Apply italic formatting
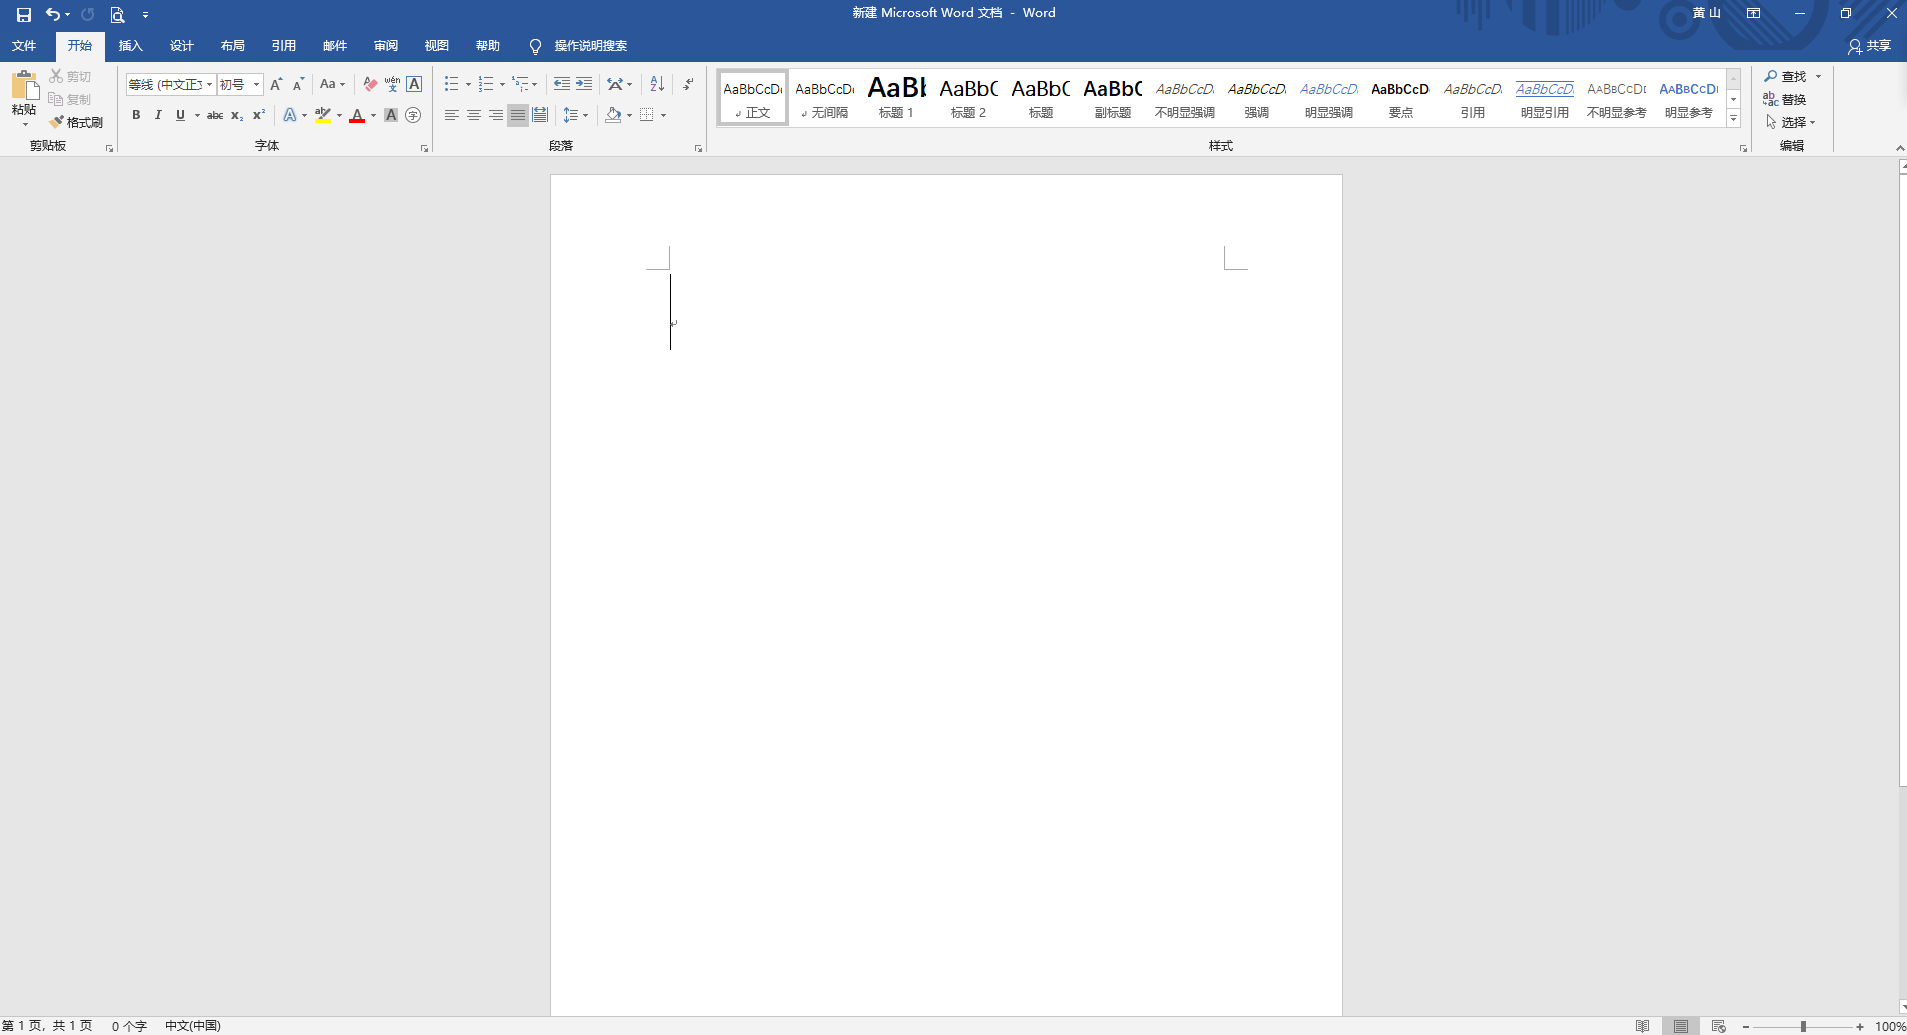This screenshot has height=1035, width=1907. pos(158,115)
